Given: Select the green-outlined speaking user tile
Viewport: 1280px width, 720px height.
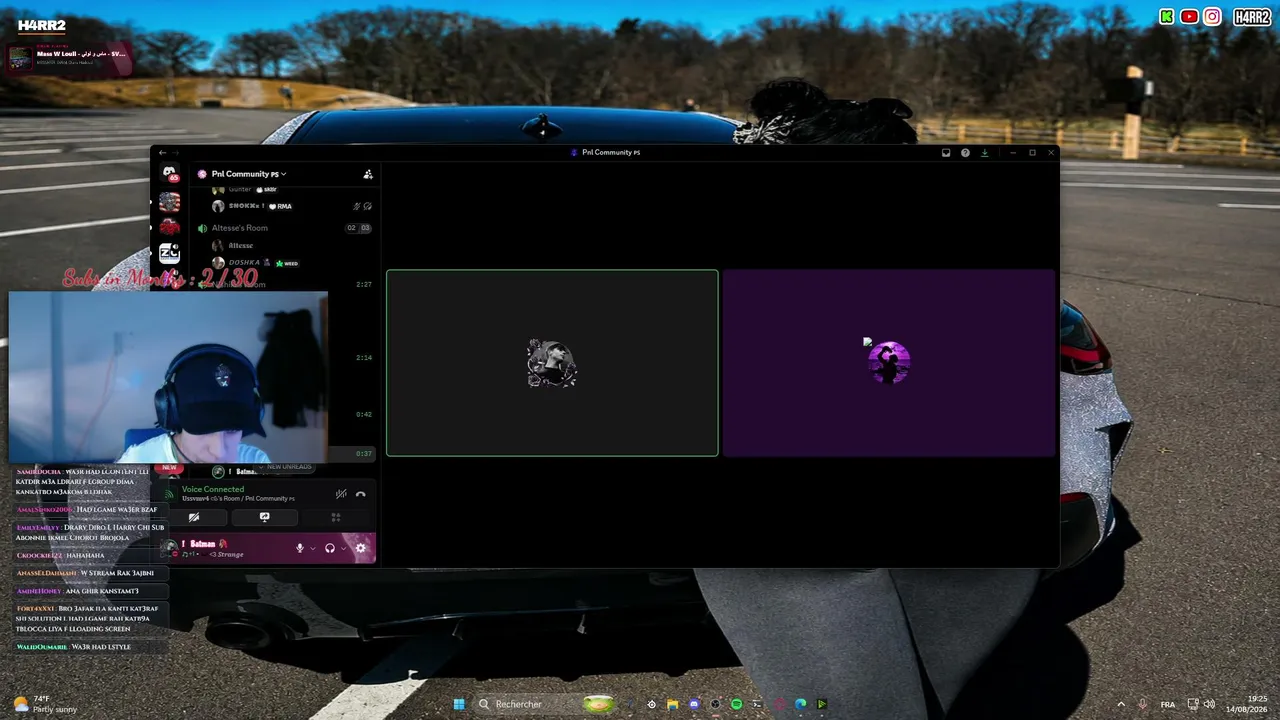Looking at the screenshot, I should 552,363.
